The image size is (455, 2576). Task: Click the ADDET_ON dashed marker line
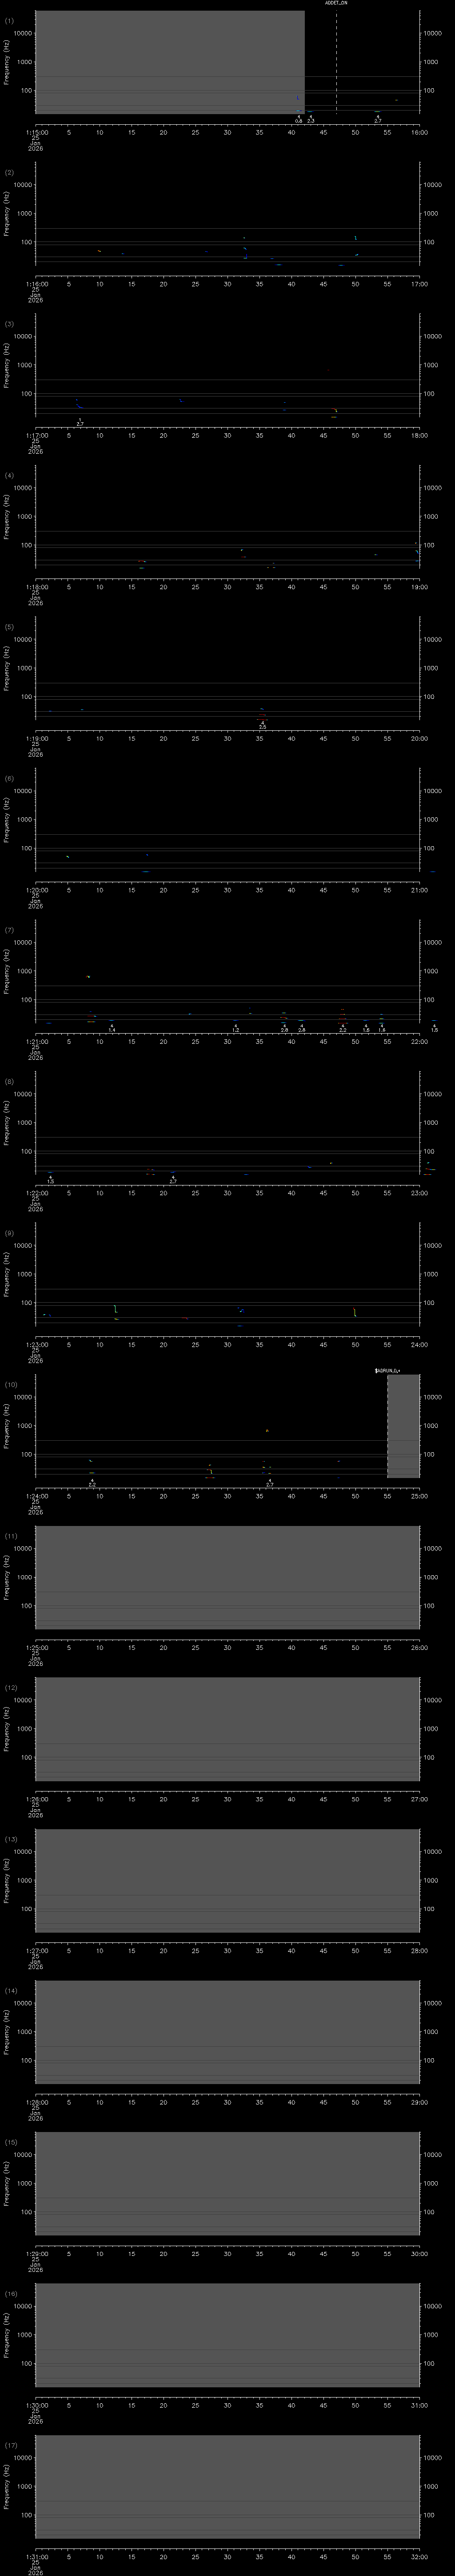(x=336, y=60)
